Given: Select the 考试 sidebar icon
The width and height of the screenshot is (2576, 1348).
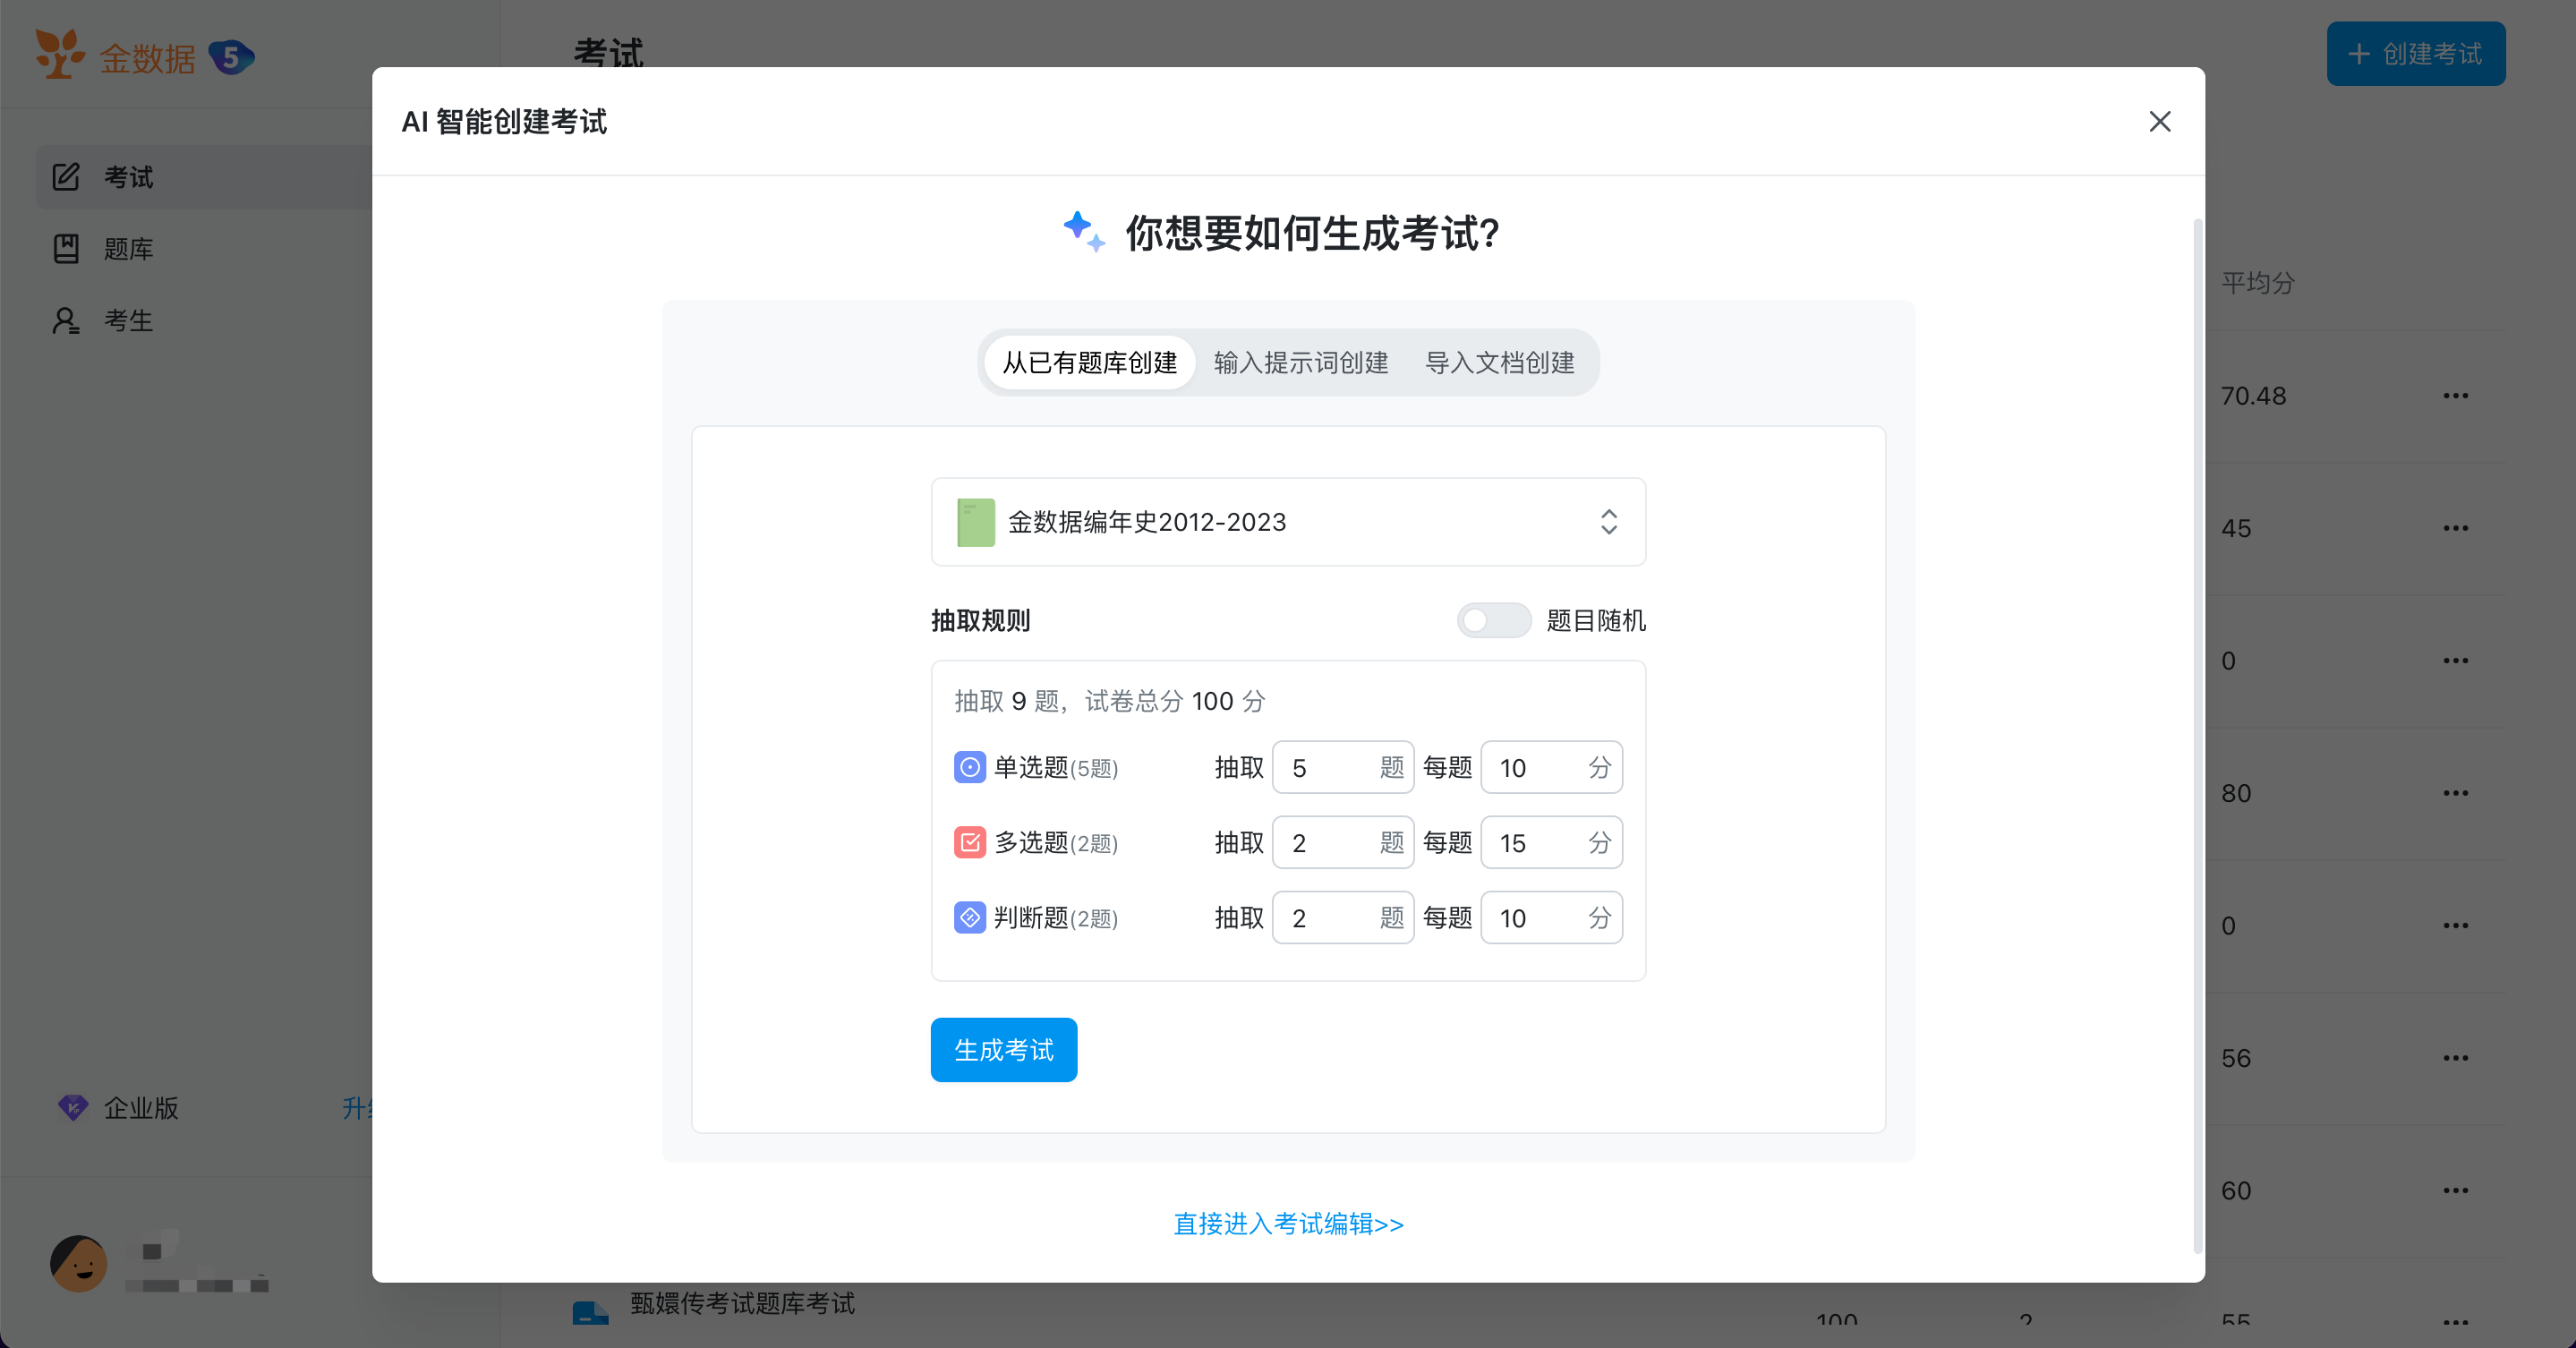Looking at the screenshot, I should point(66,177).
